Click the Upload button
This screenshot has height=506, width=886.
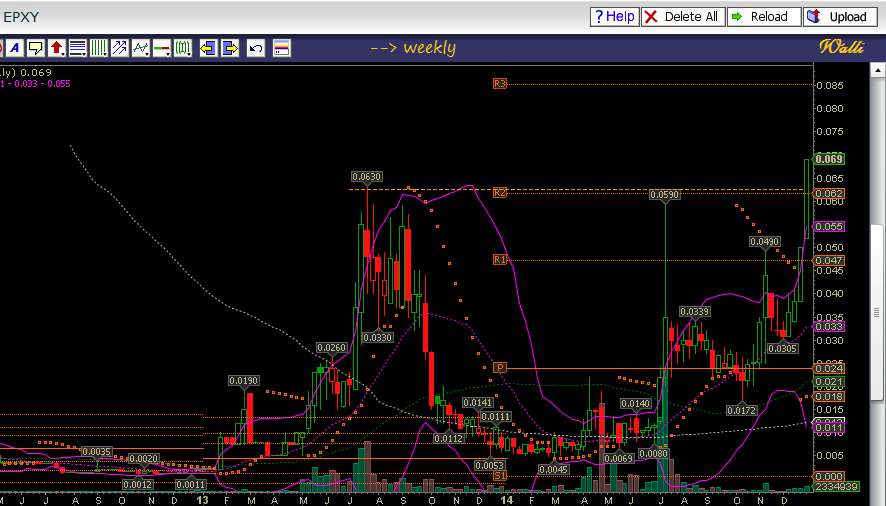(x=840, y=16)
